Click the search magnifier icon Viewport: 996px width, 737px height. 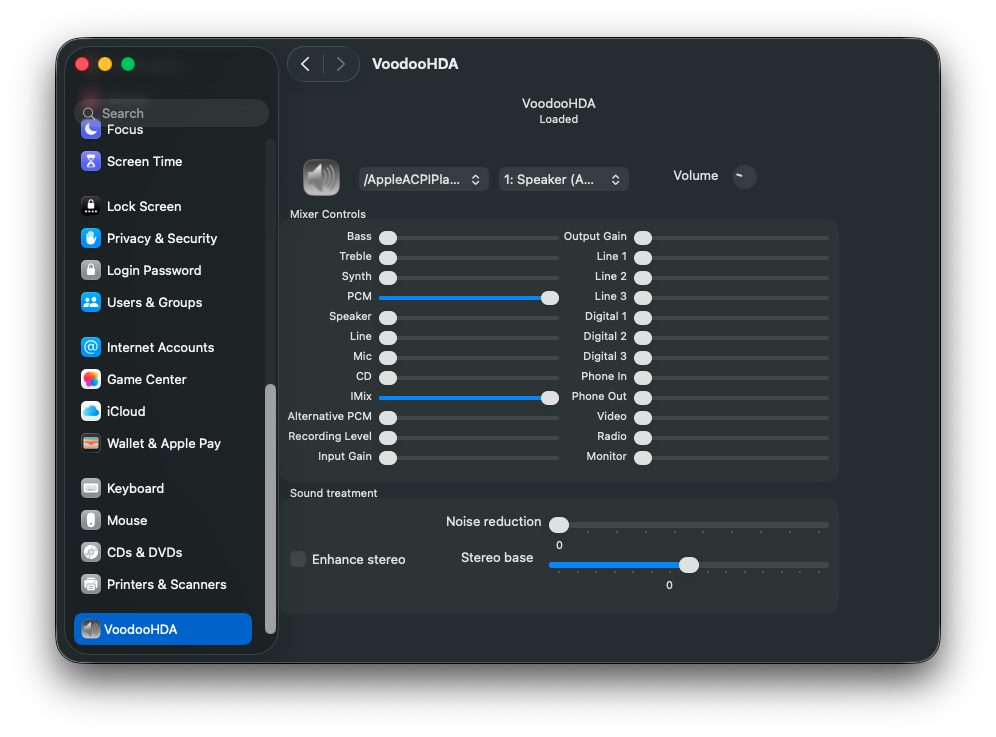[89, 114]
